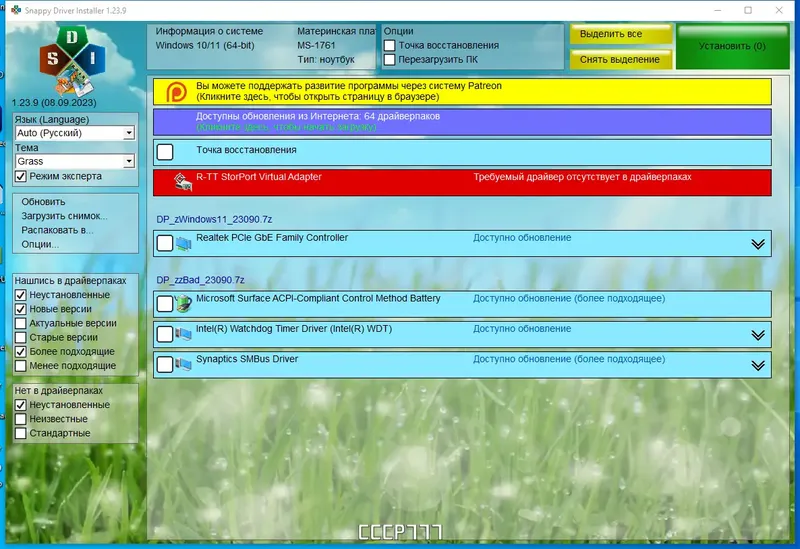Click the Snappy Driver Installer title bar icon

point(16,10)
